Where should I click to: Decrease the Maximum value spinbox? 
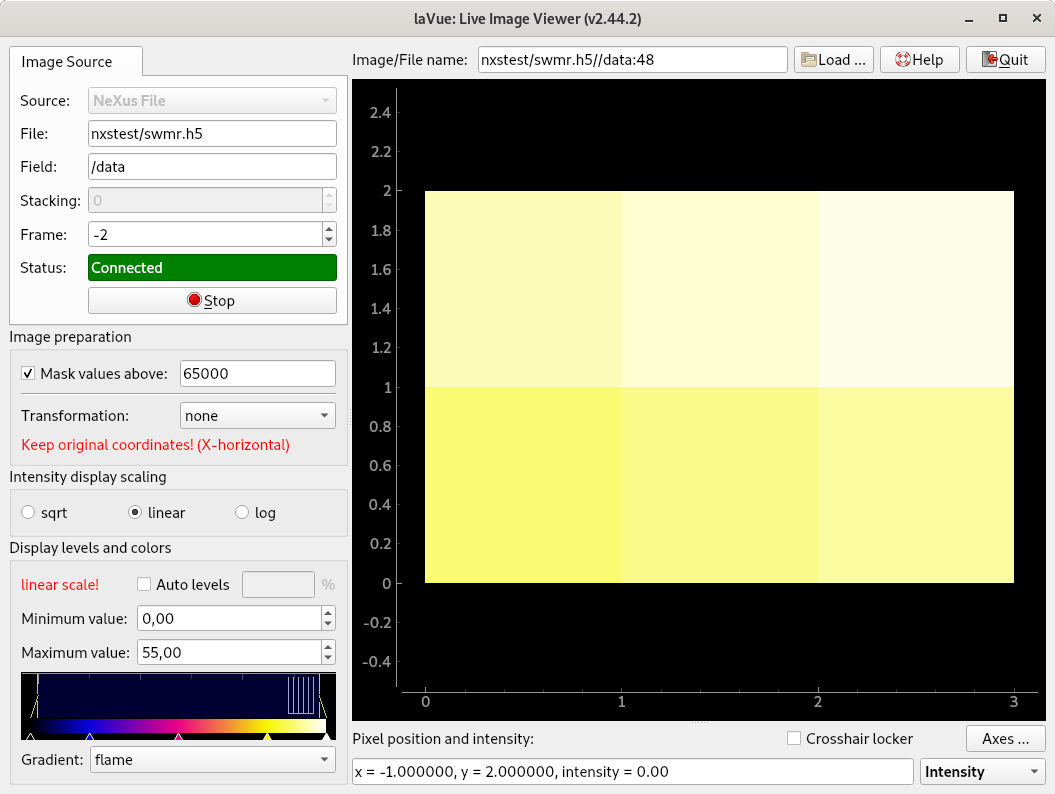pos(329,658)
